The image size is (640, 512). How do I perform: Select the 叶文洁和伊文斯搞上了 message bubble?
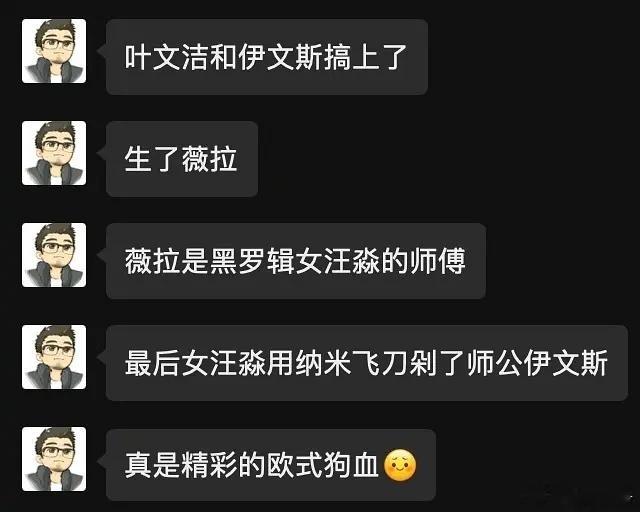point(267,57)
